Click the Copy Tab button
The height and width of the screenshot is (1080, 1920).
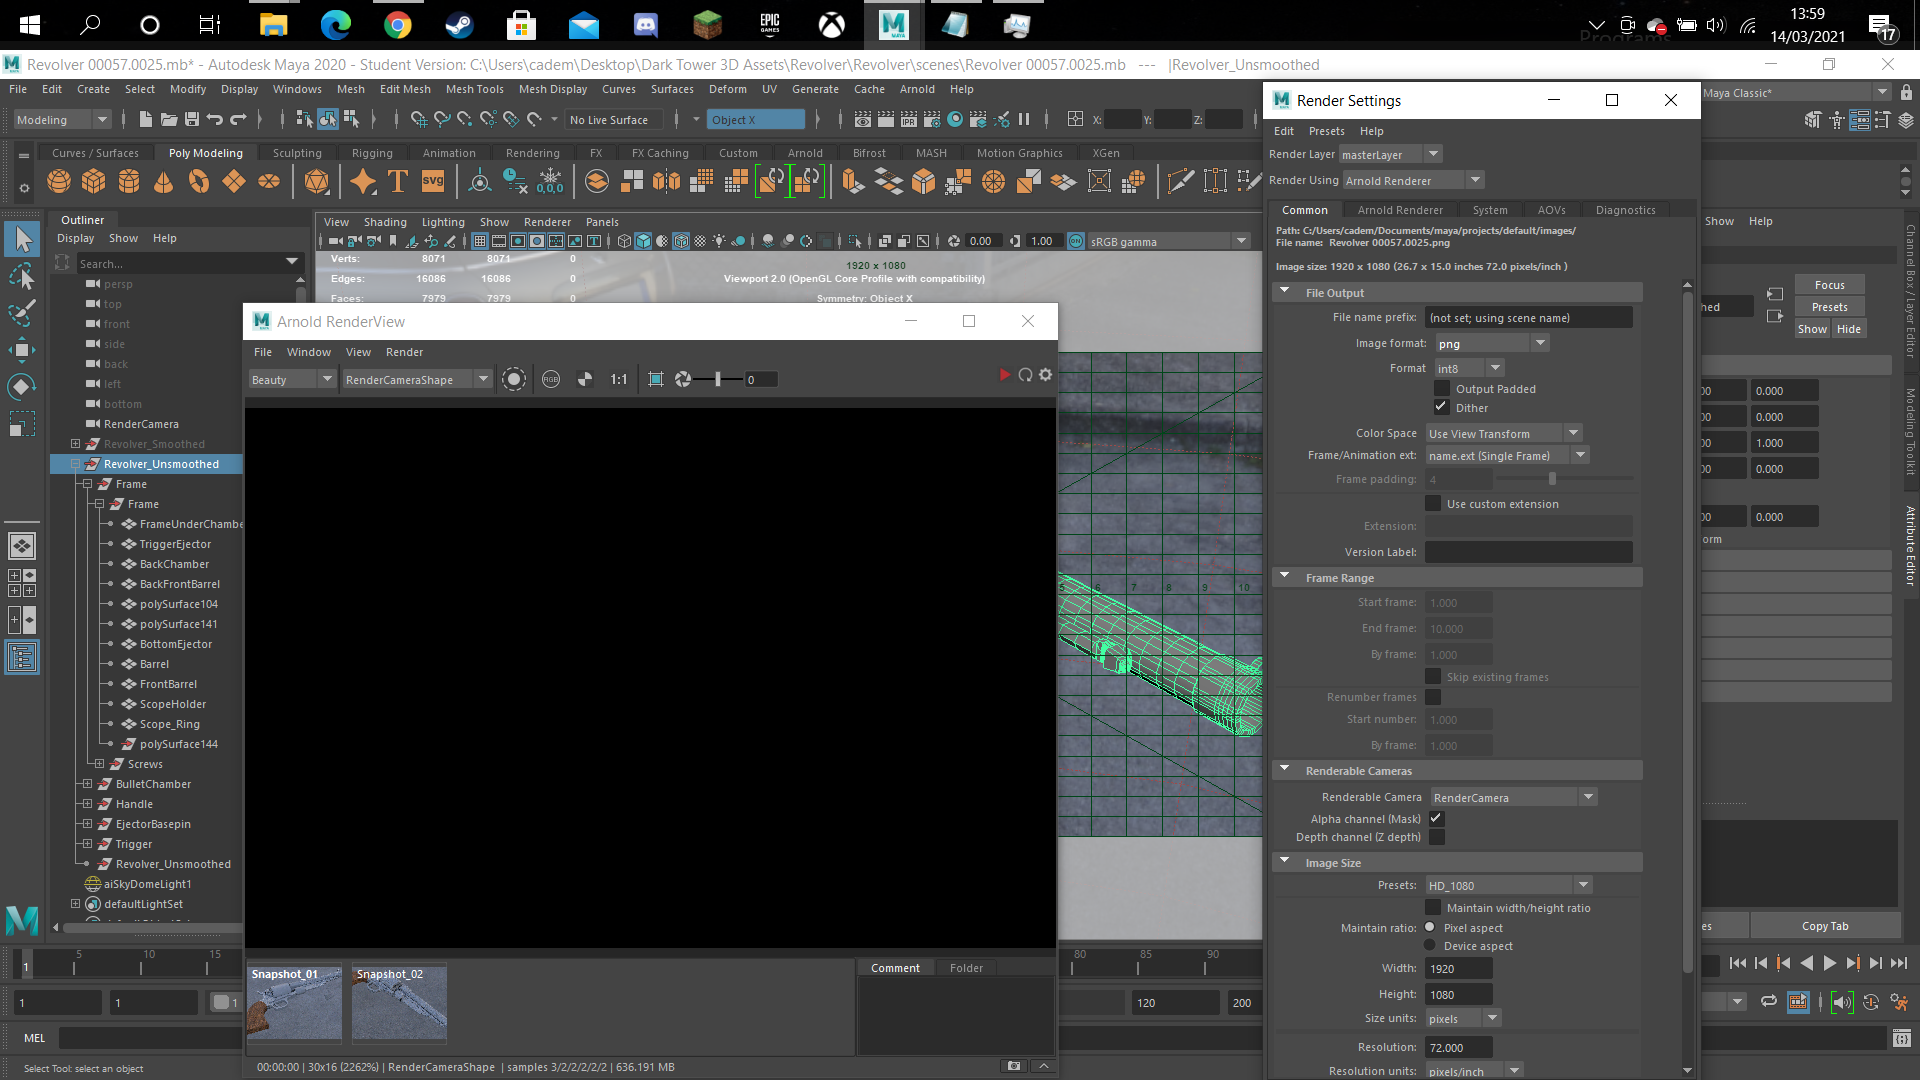click(x=1825, y=926)
